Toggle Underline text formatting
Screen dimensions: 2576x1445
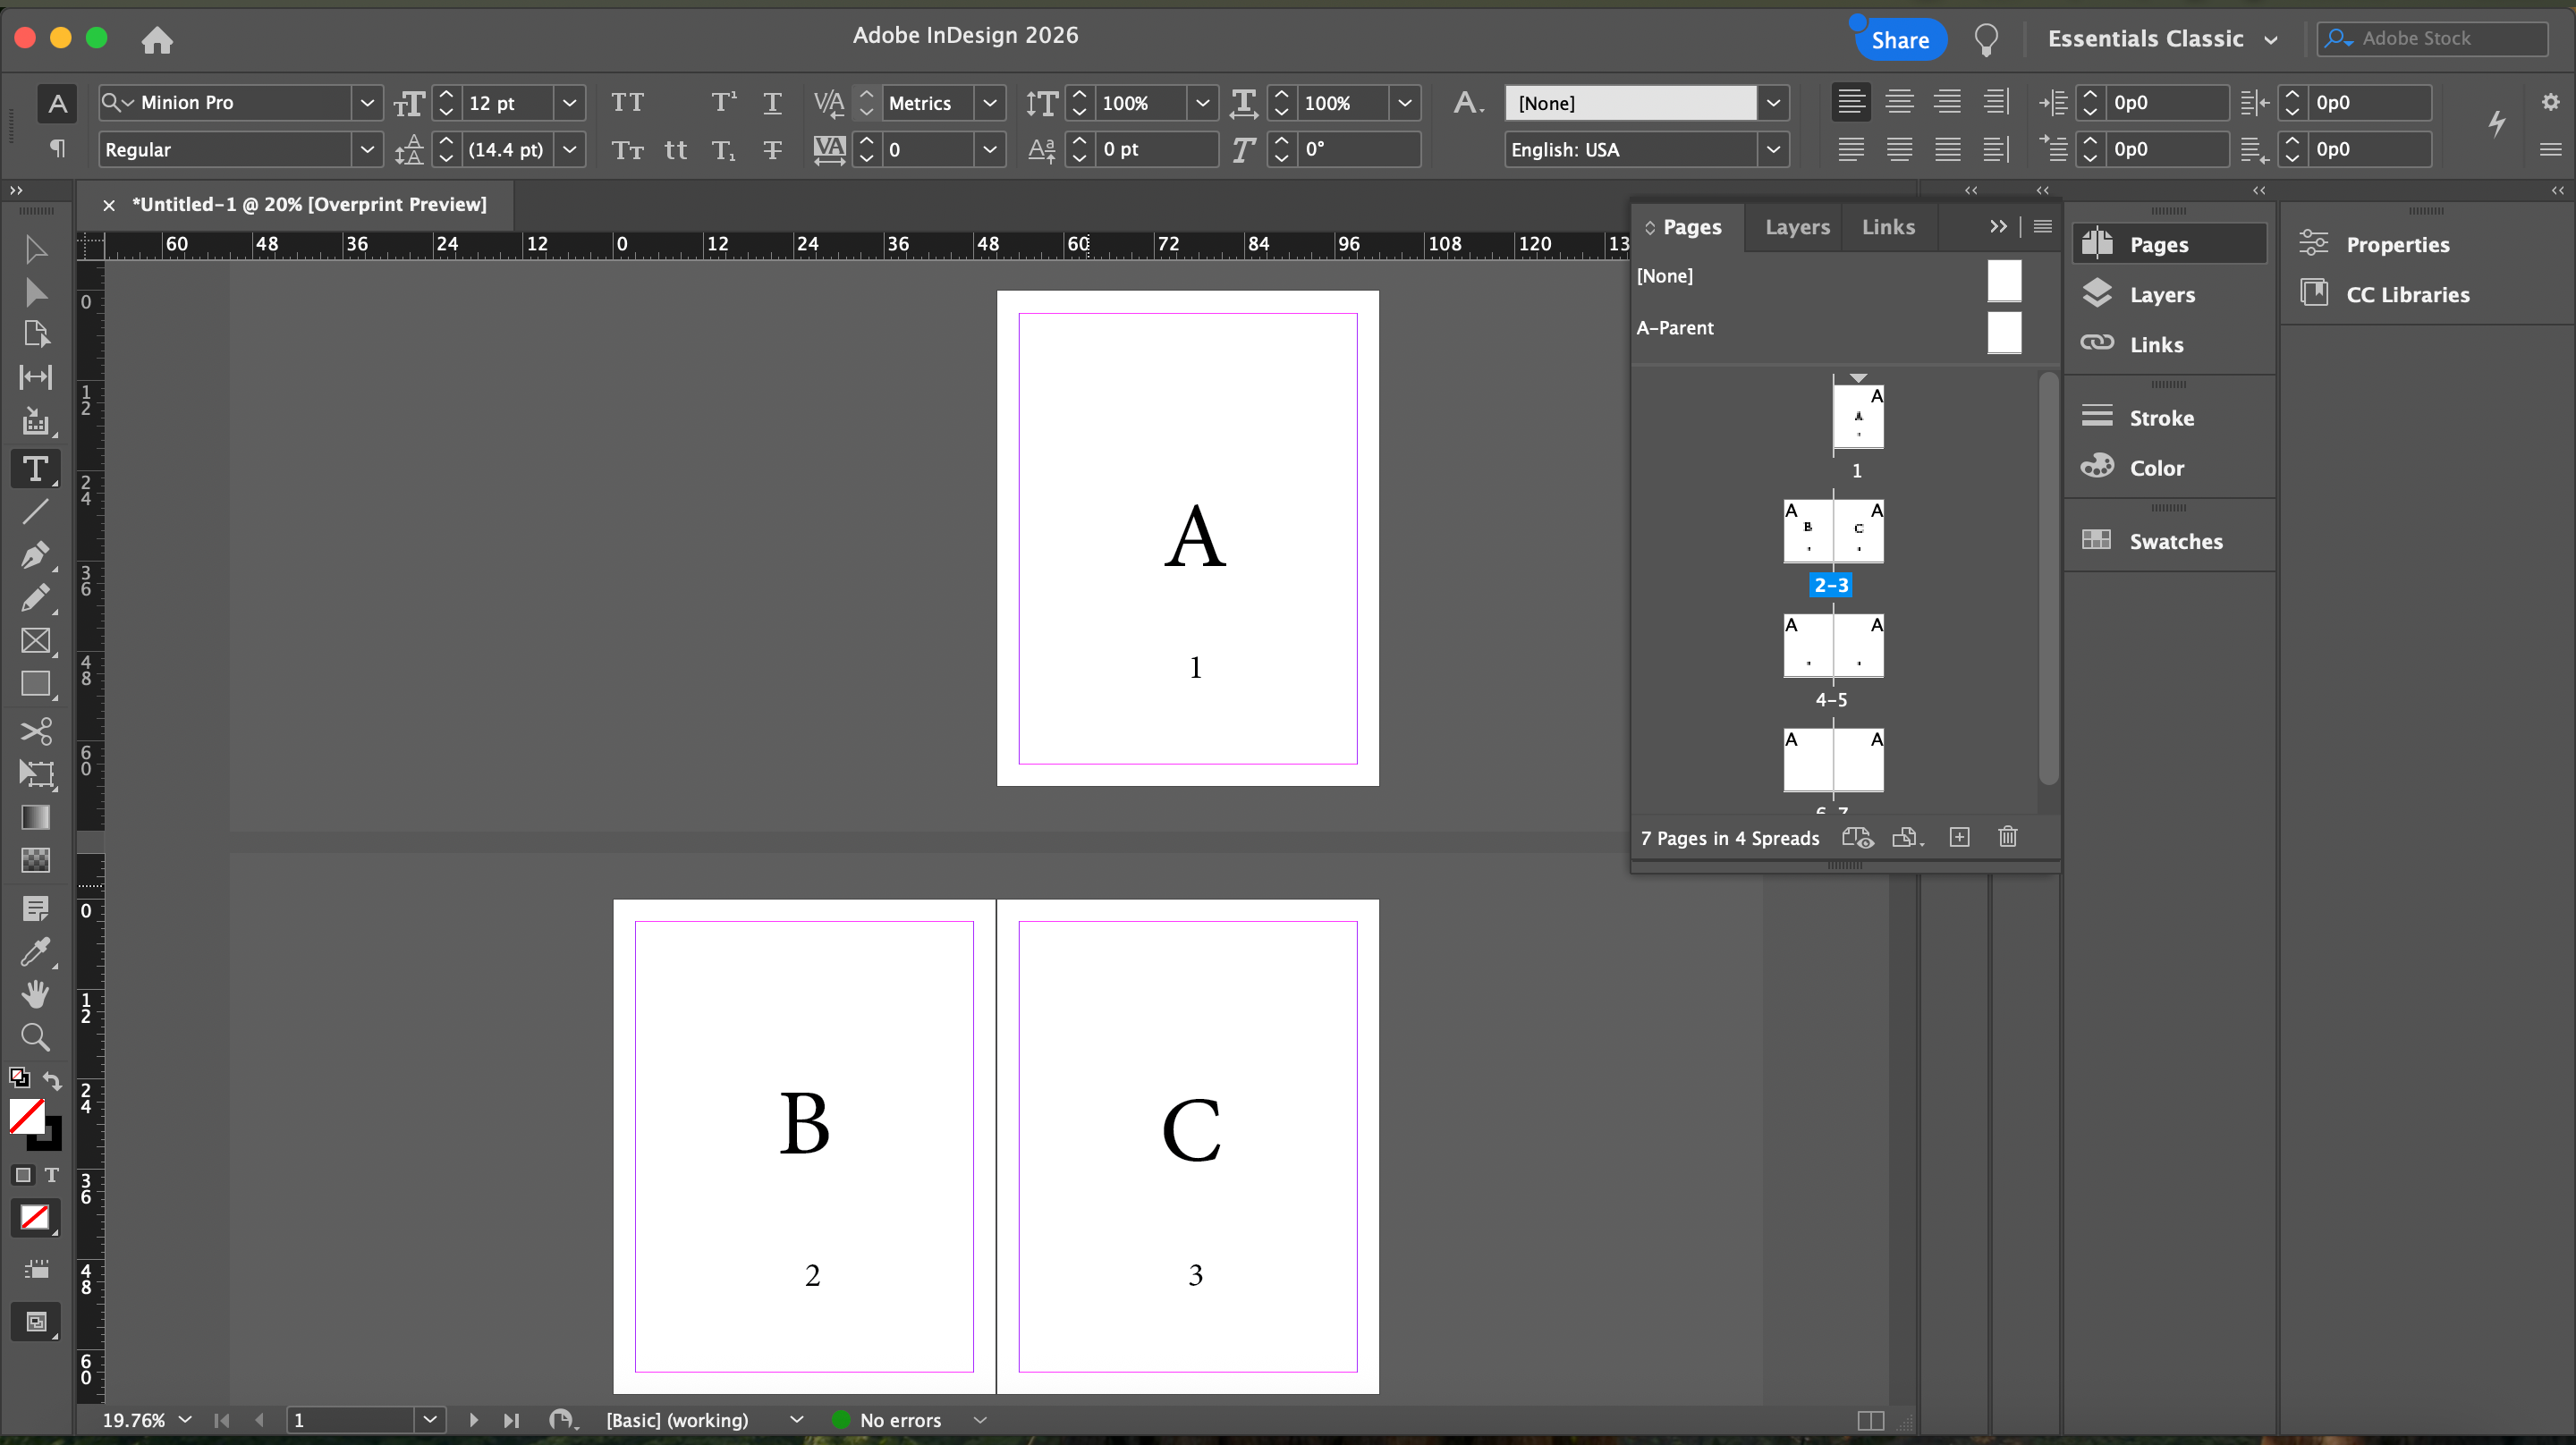(772, 102)
